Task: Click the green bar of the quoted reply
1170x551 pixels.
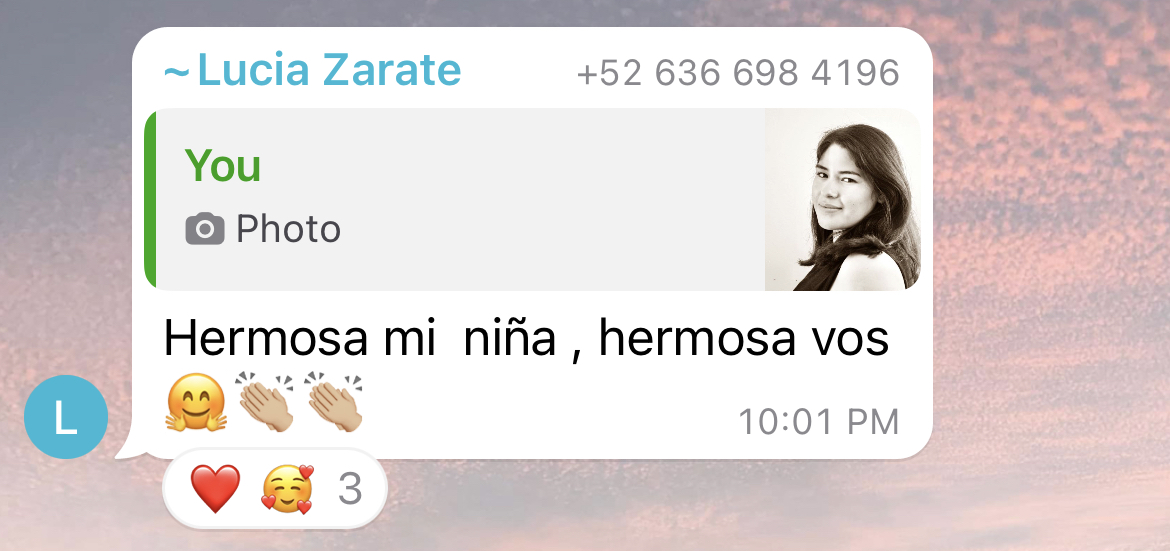Action: 150,199
